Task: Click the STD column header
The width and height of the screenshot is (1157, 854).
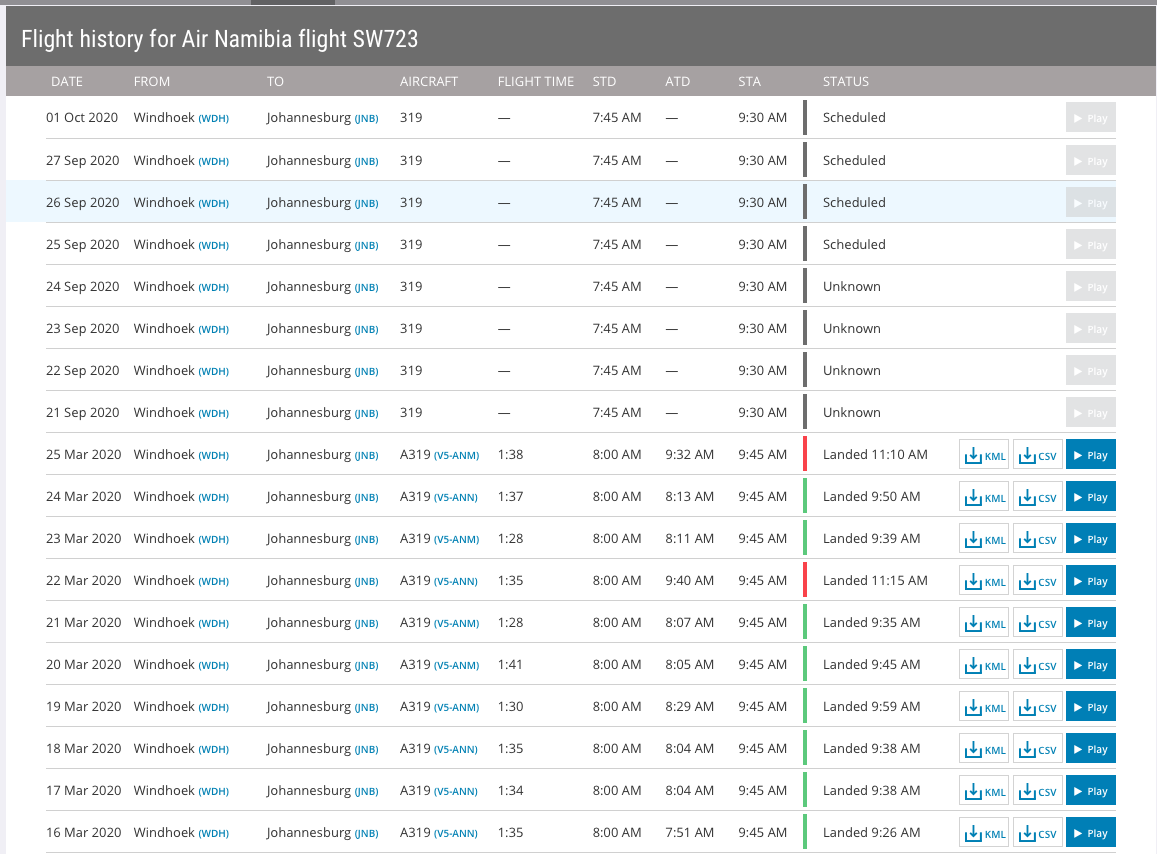Action: click(604, 82)
